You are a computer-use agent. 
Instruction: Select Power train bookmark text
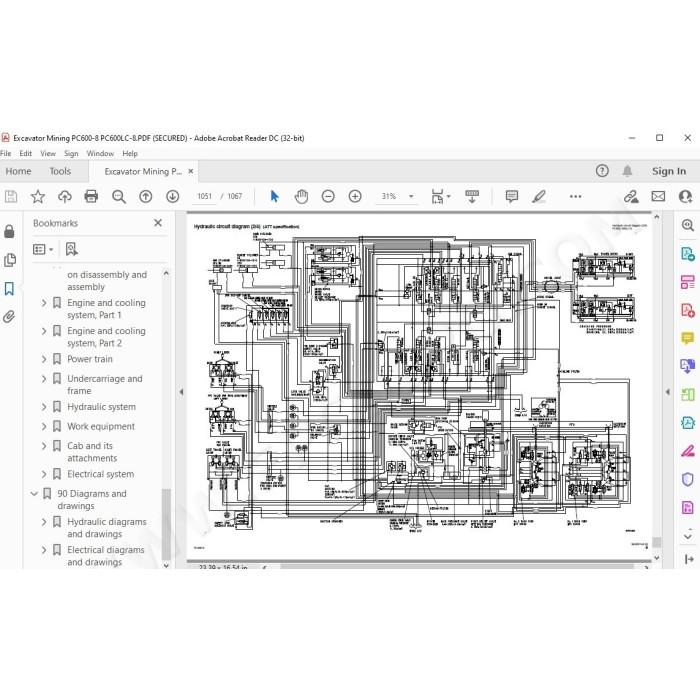click(90, 359)
